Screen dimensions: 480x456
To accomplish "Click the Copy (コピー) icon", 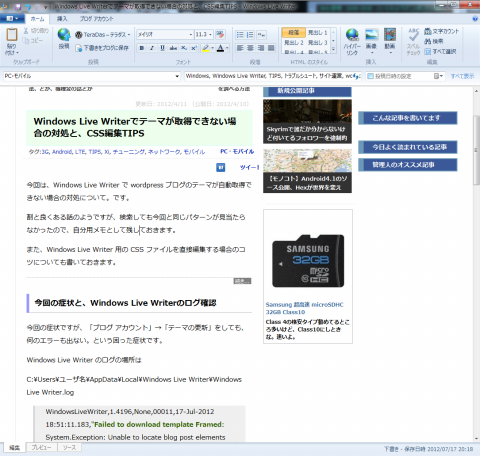I will tap(26, 41).
